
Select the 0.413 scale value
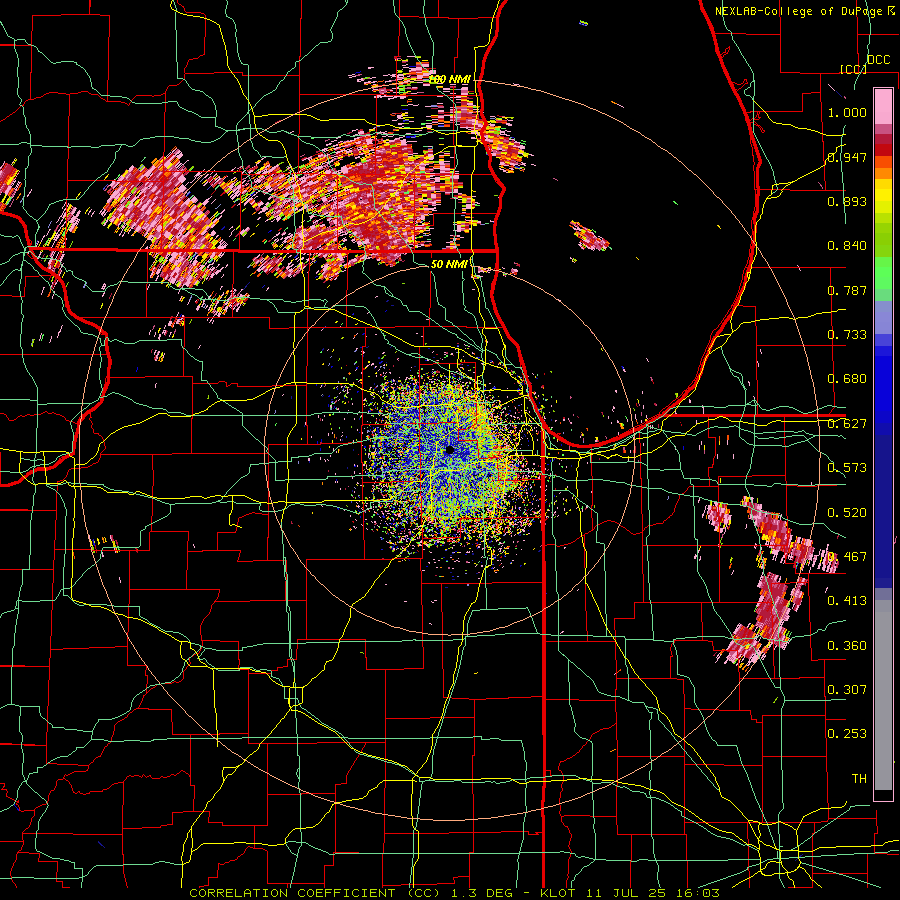pyautogui.click(x=847, y=601)
